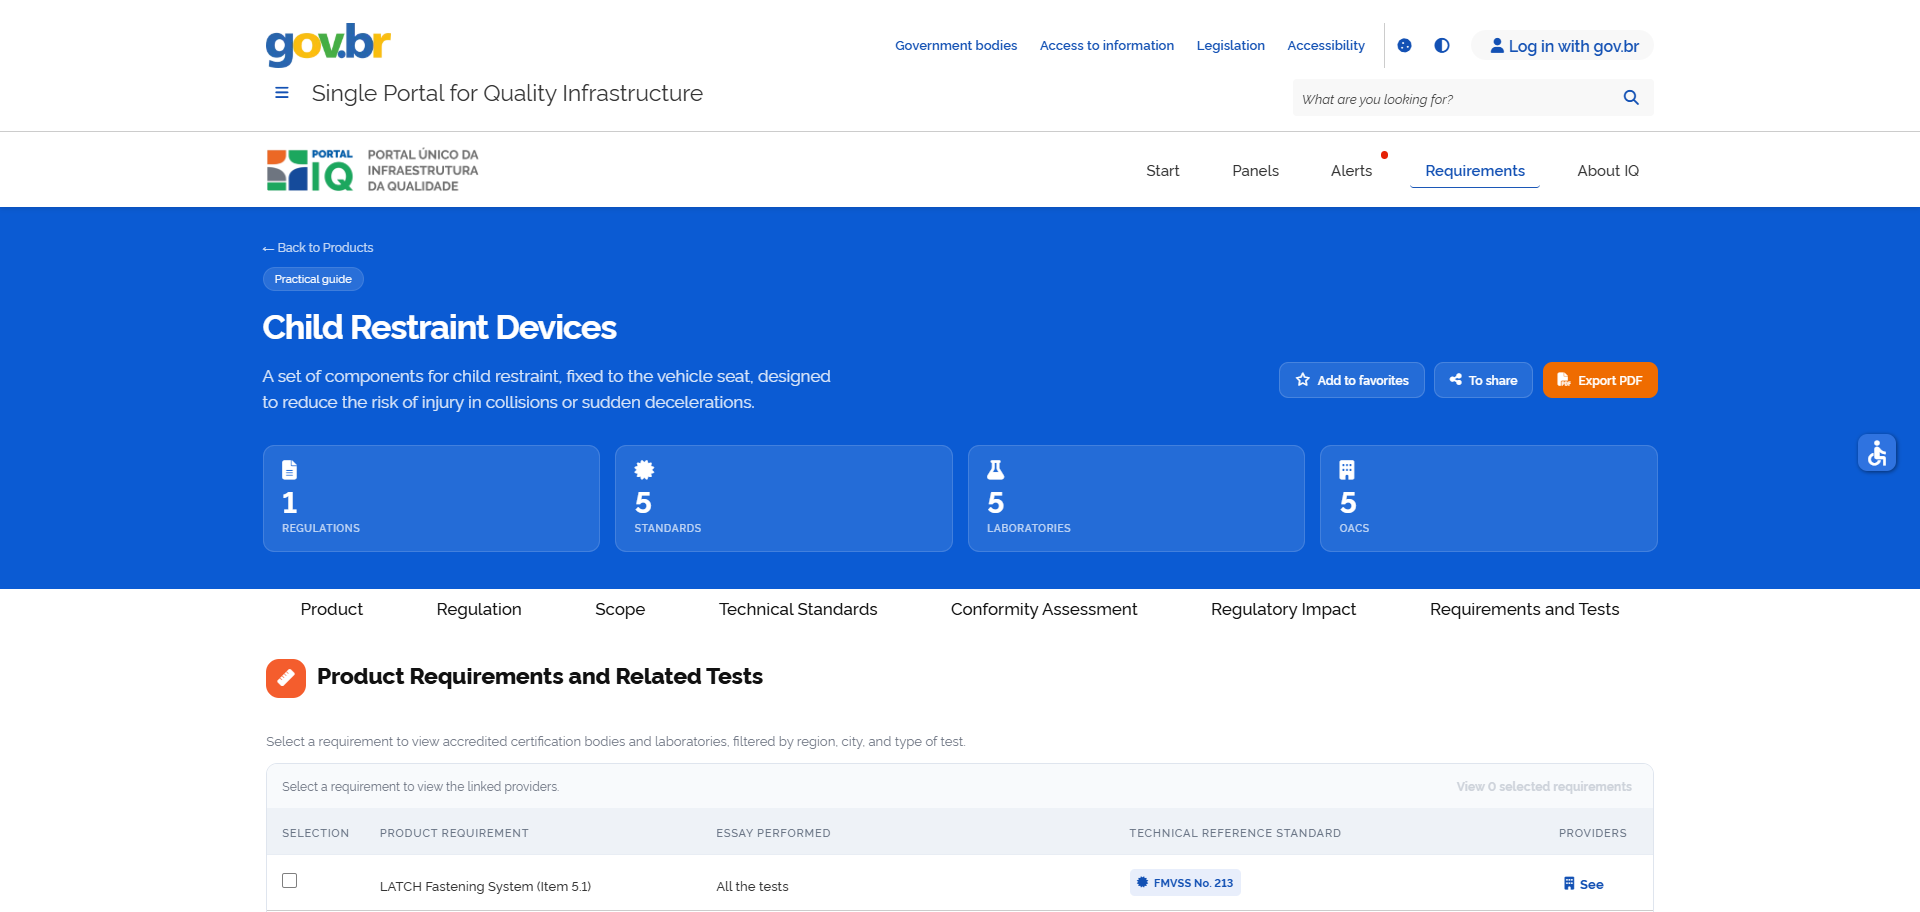Click the orange requirements section icon

click(x=286, y=678)
